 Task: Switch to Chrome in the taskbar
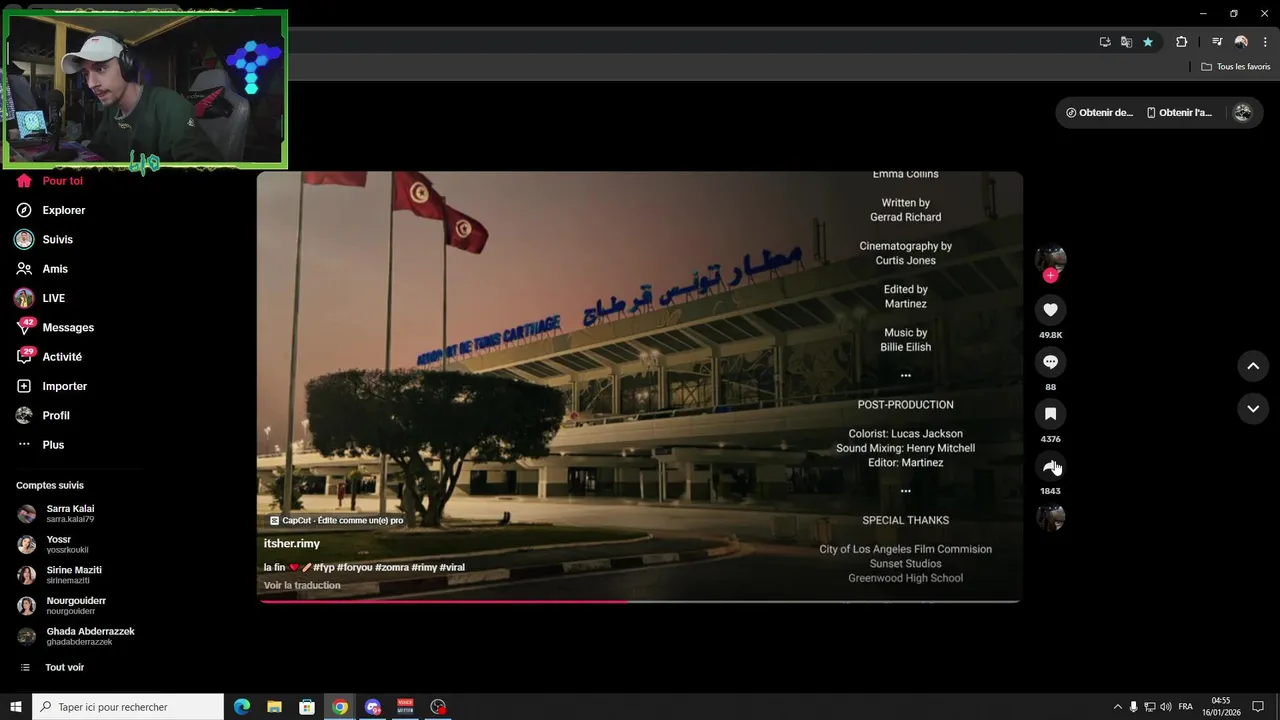click(x=340, y=707)
